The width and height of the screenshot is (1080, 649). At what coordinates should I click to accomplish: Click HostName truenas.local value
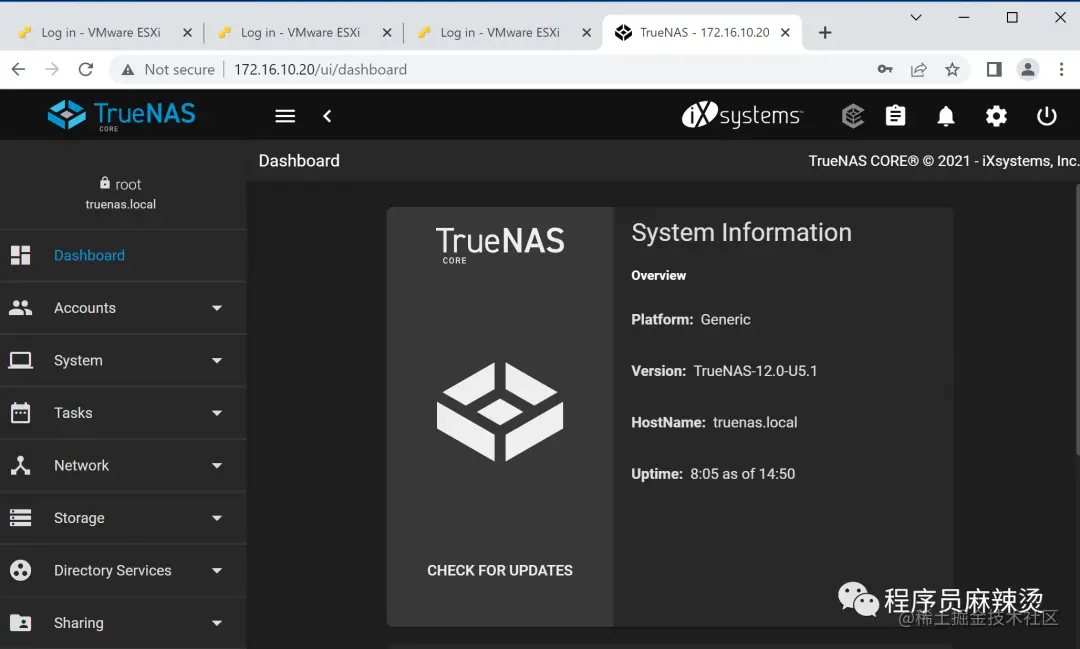click(755, 422)
